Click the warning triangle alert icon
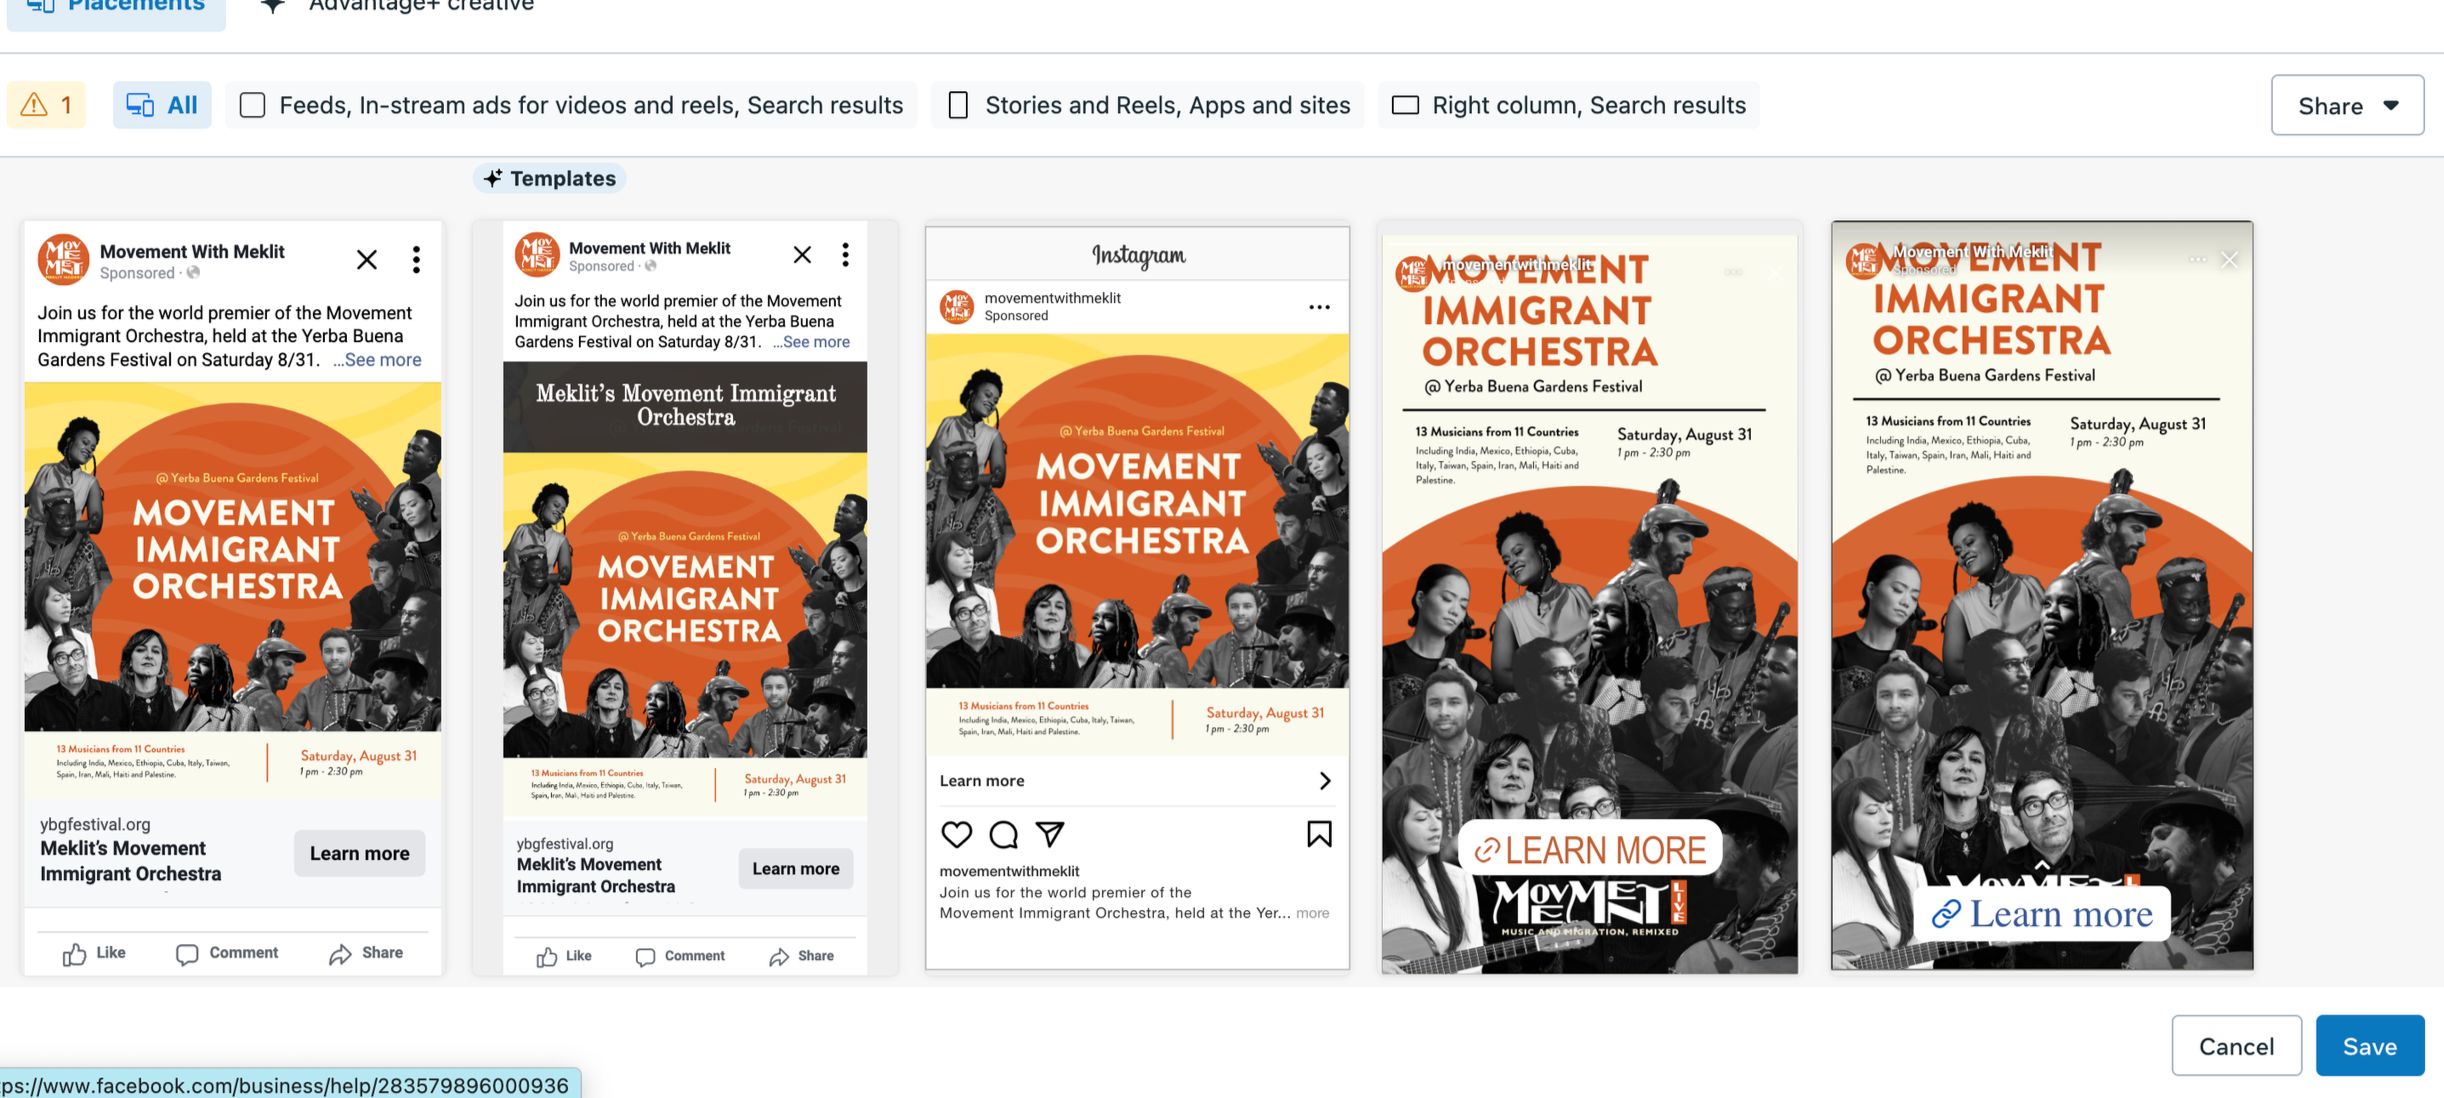2444x1098 pixels. pos(35,105)
